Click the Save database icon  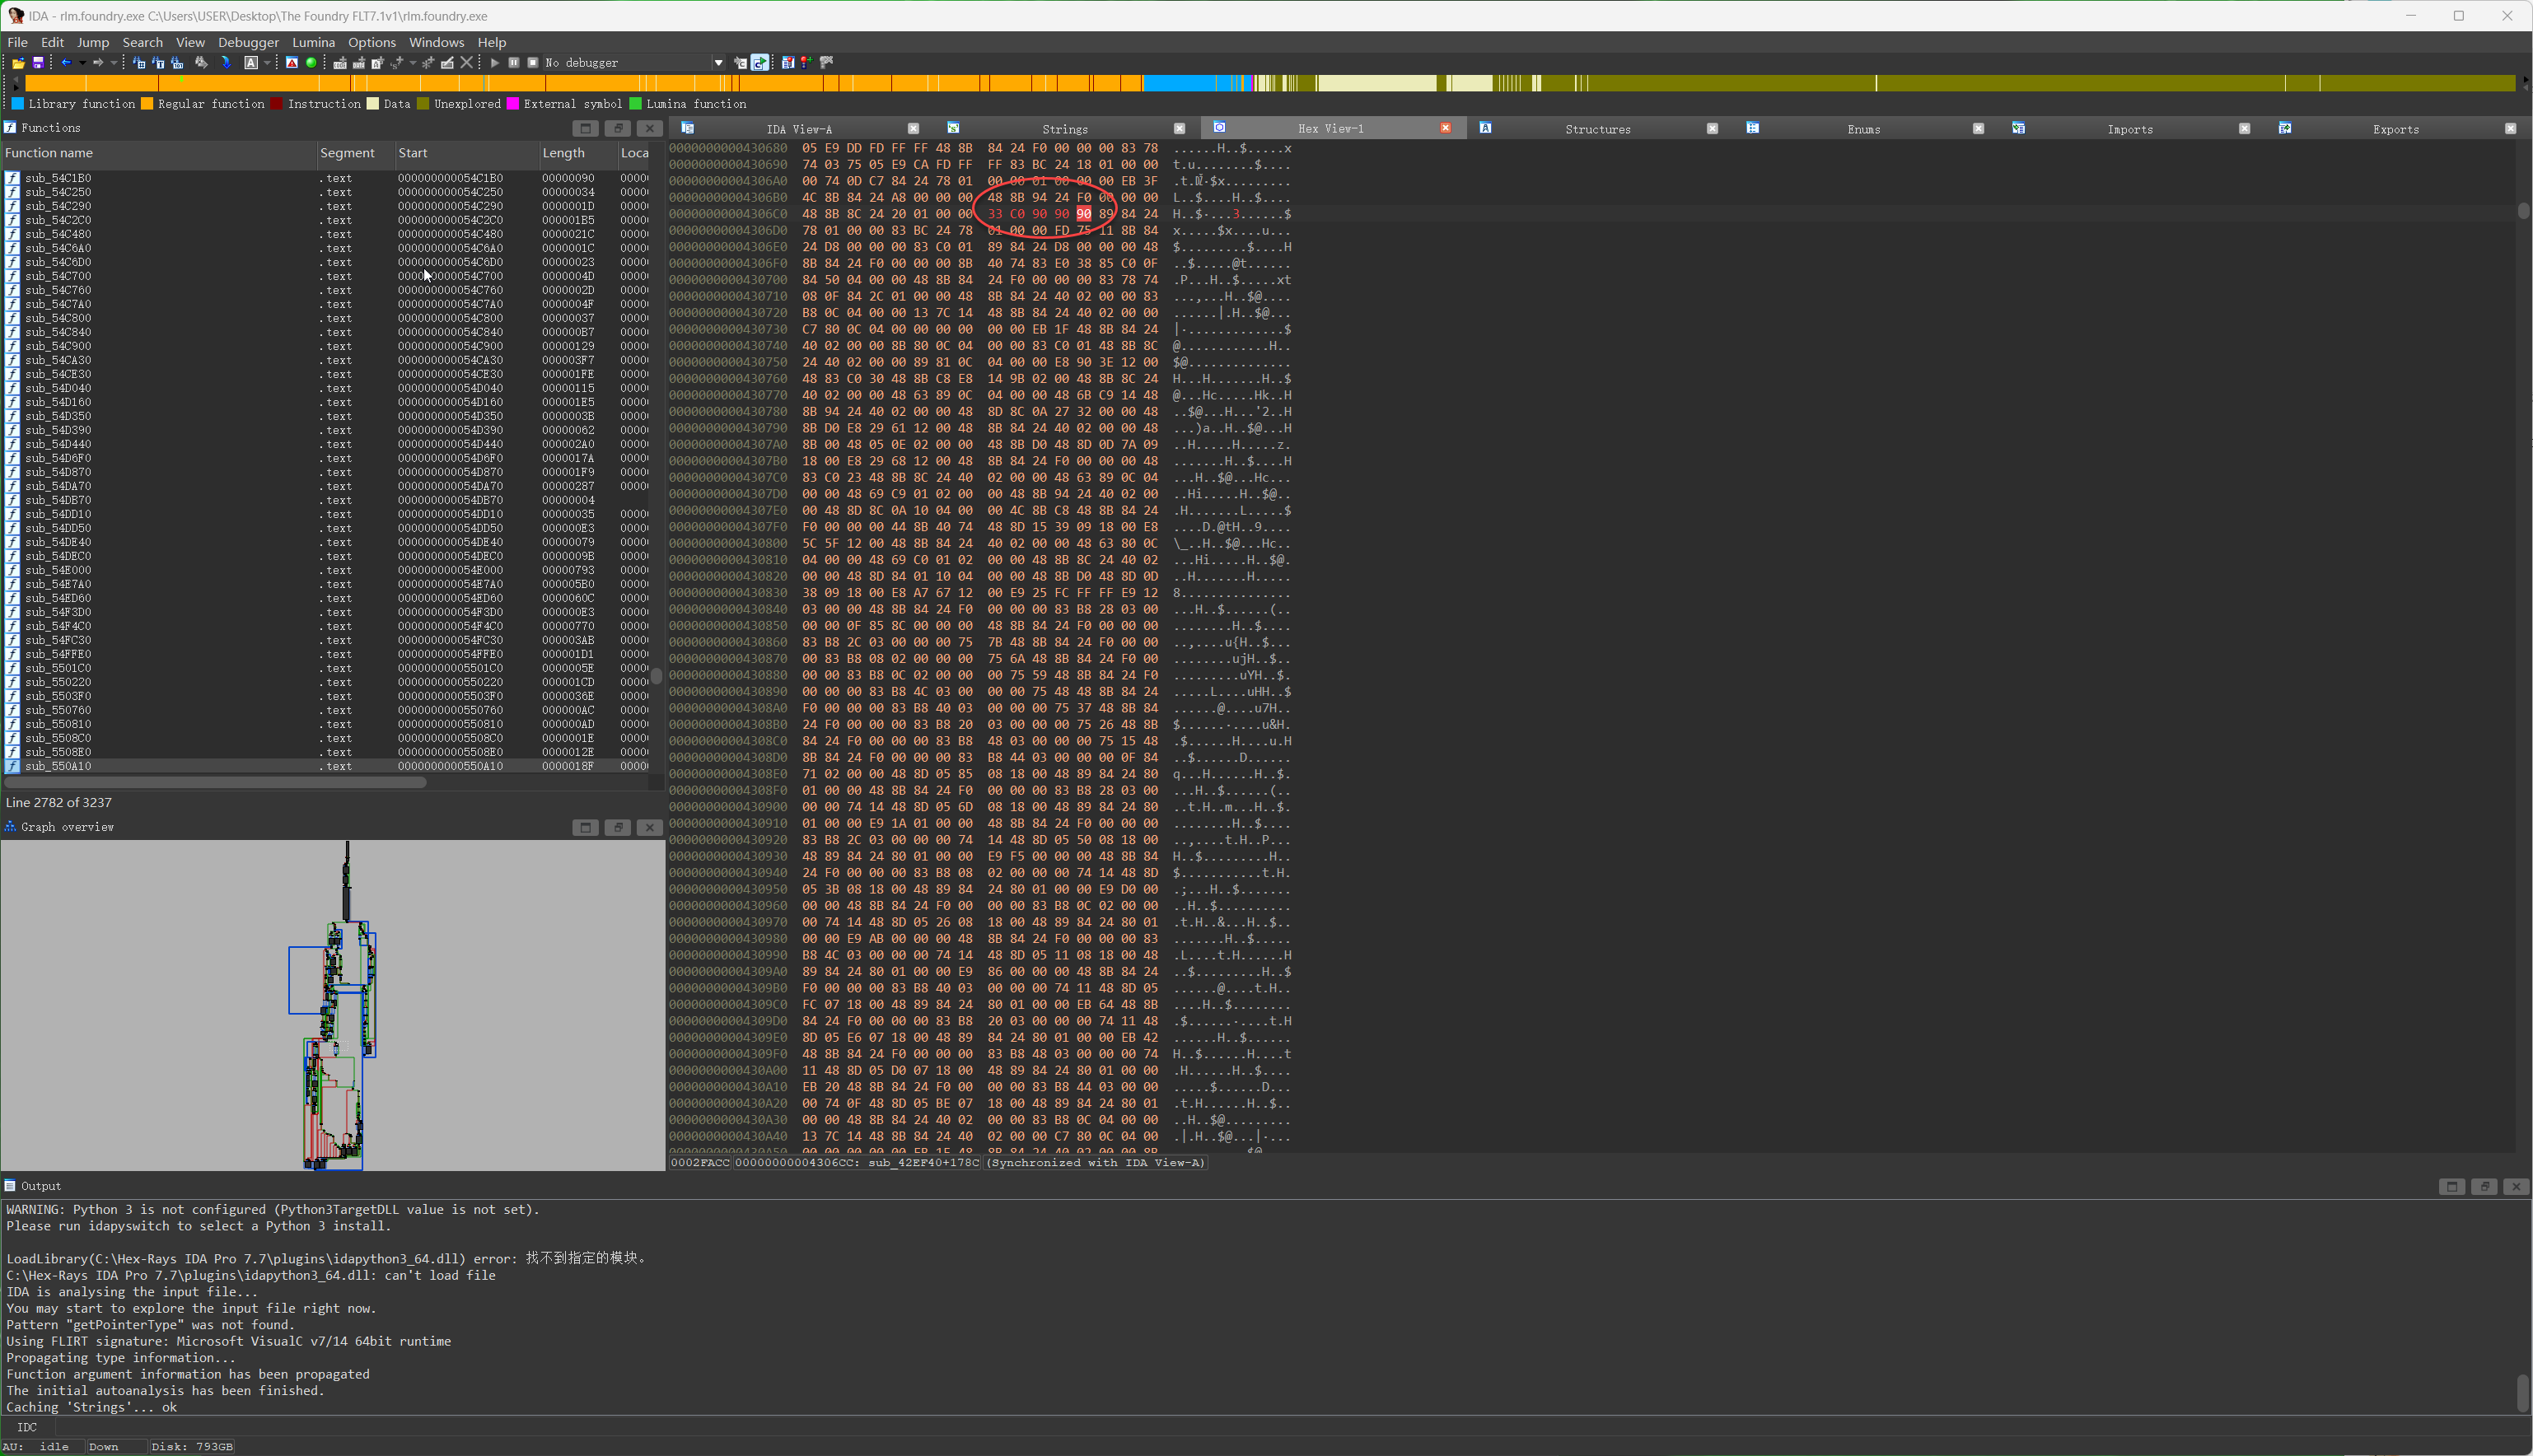tap(38, 63)
